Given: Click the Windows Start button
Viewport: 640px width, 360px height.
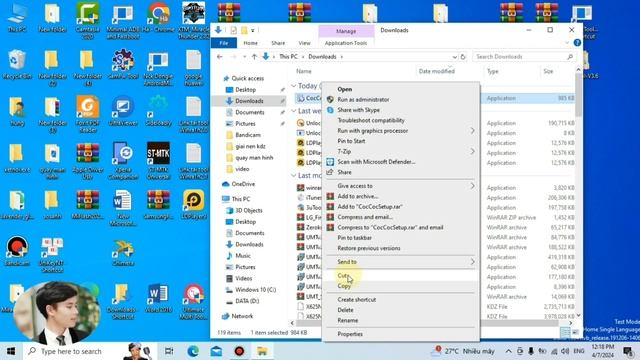Looking at the screenshot, I should (11, 351).
